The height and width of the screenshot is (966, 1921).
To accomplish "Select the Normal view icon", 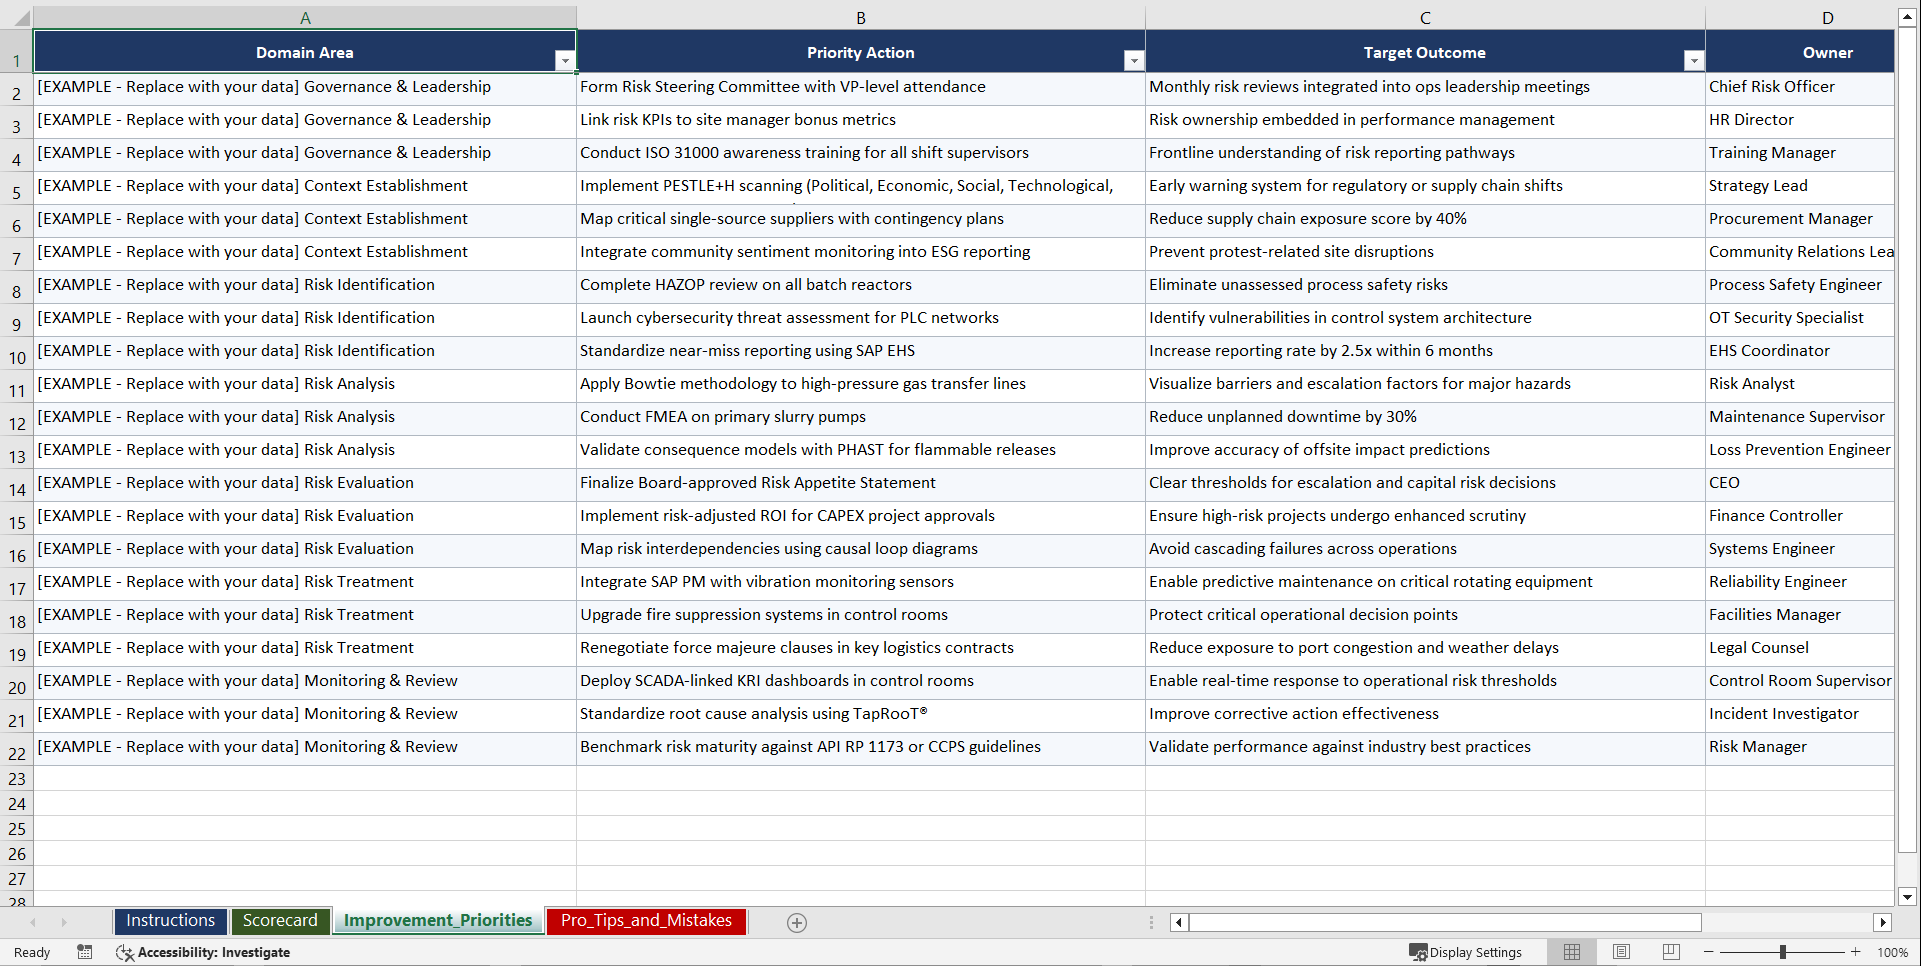I will (1571, 952).
